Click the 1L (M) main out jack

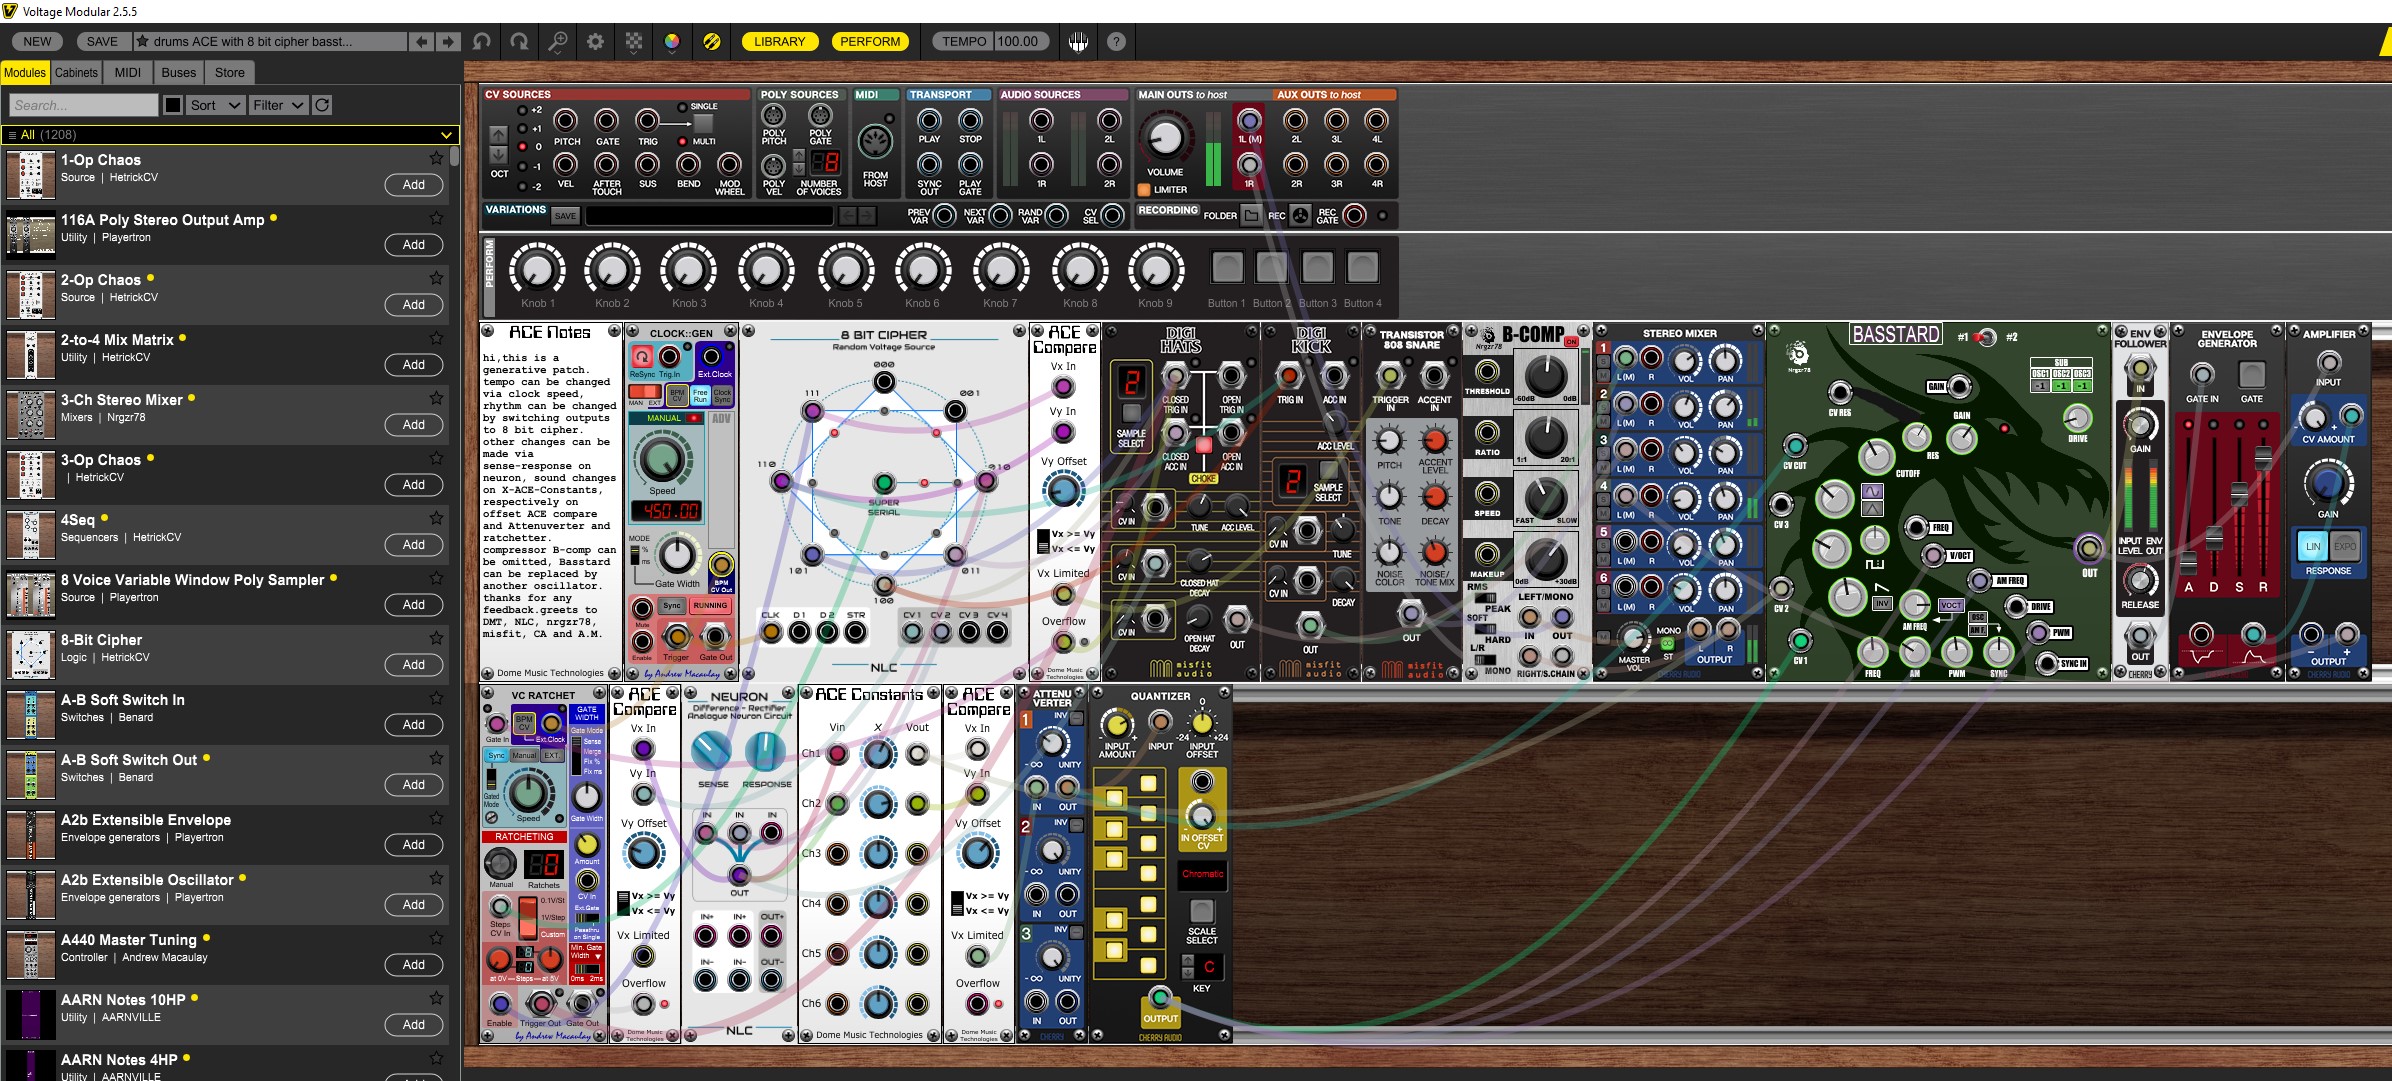(1249, 121)
